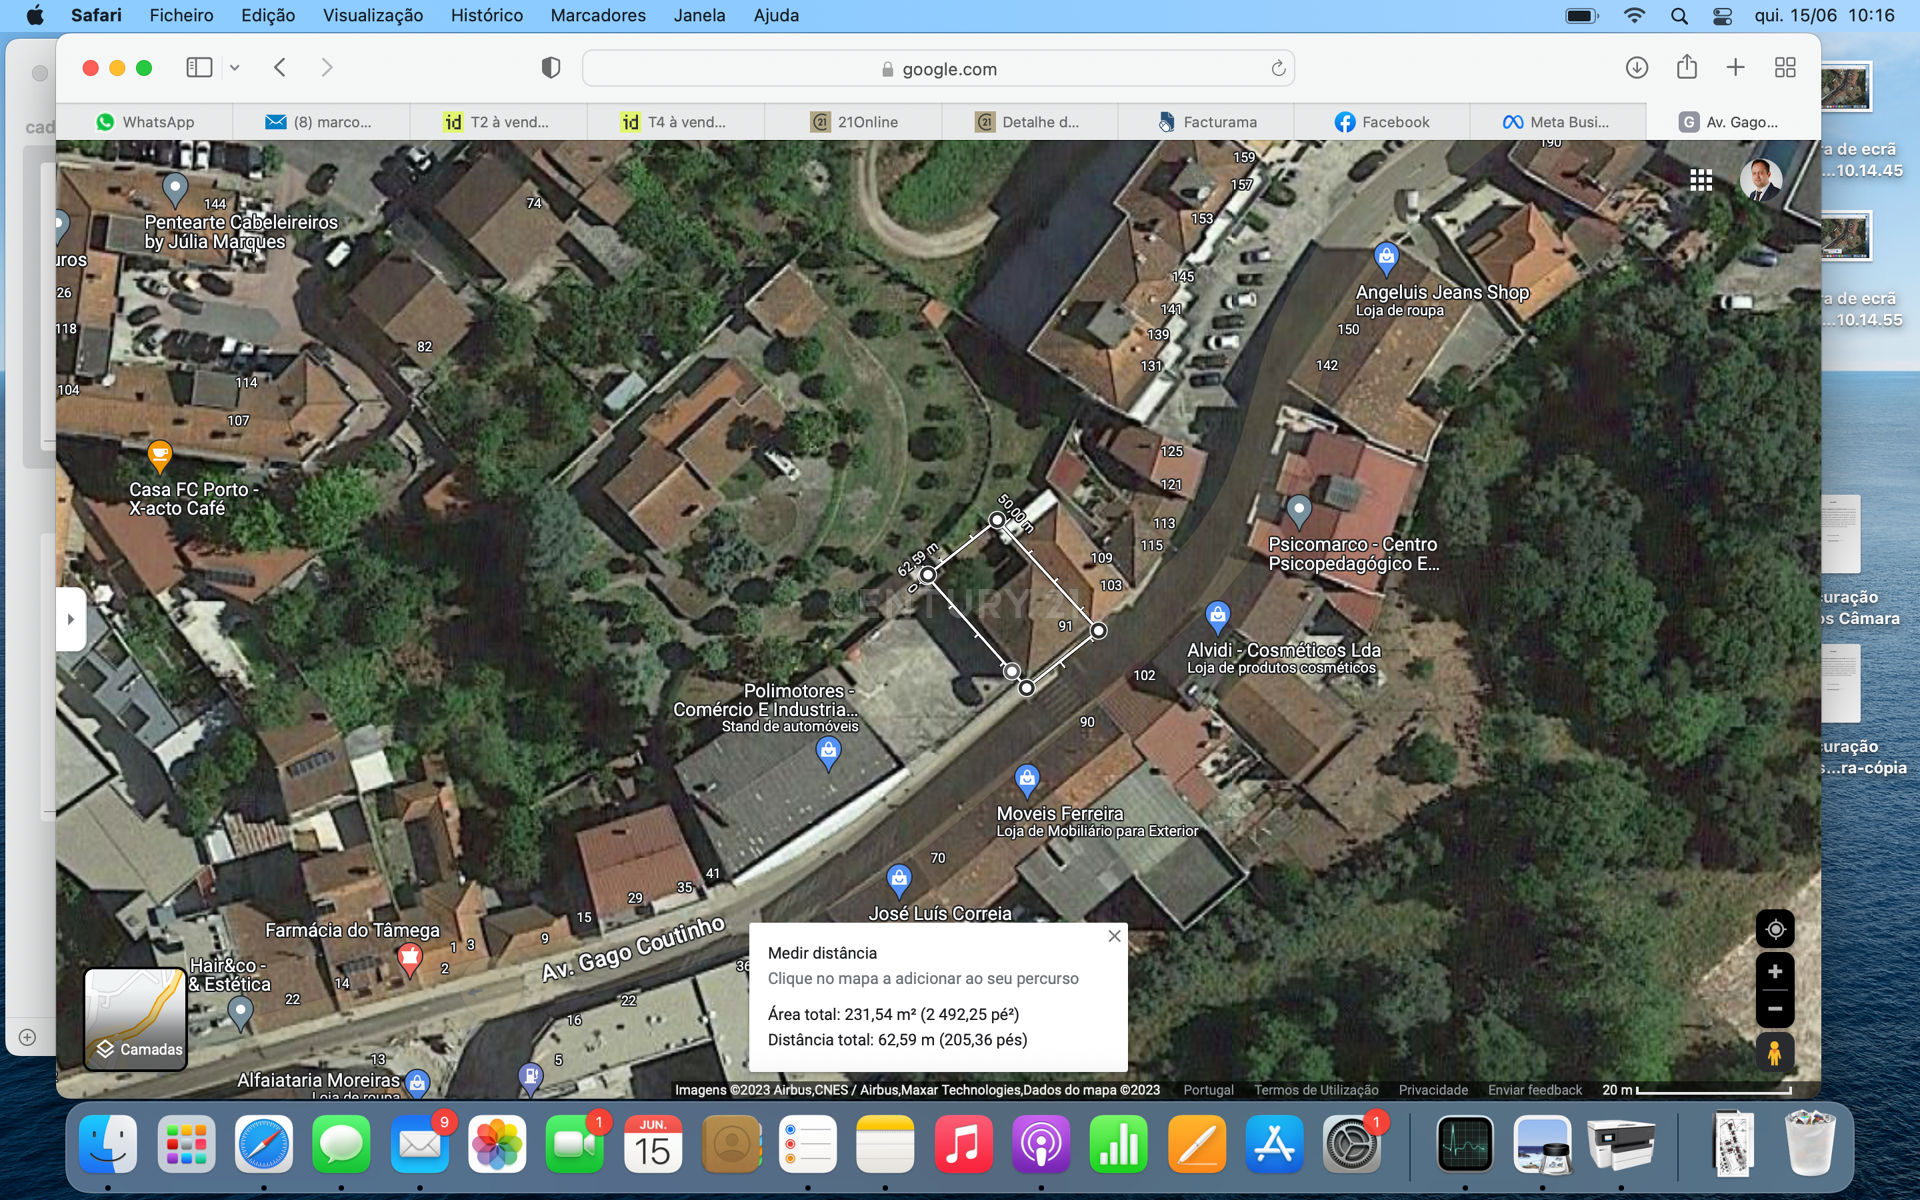Select the Casa FC Porto café pin
This screenshot has height=1200, width=1920.
[159, 457]
